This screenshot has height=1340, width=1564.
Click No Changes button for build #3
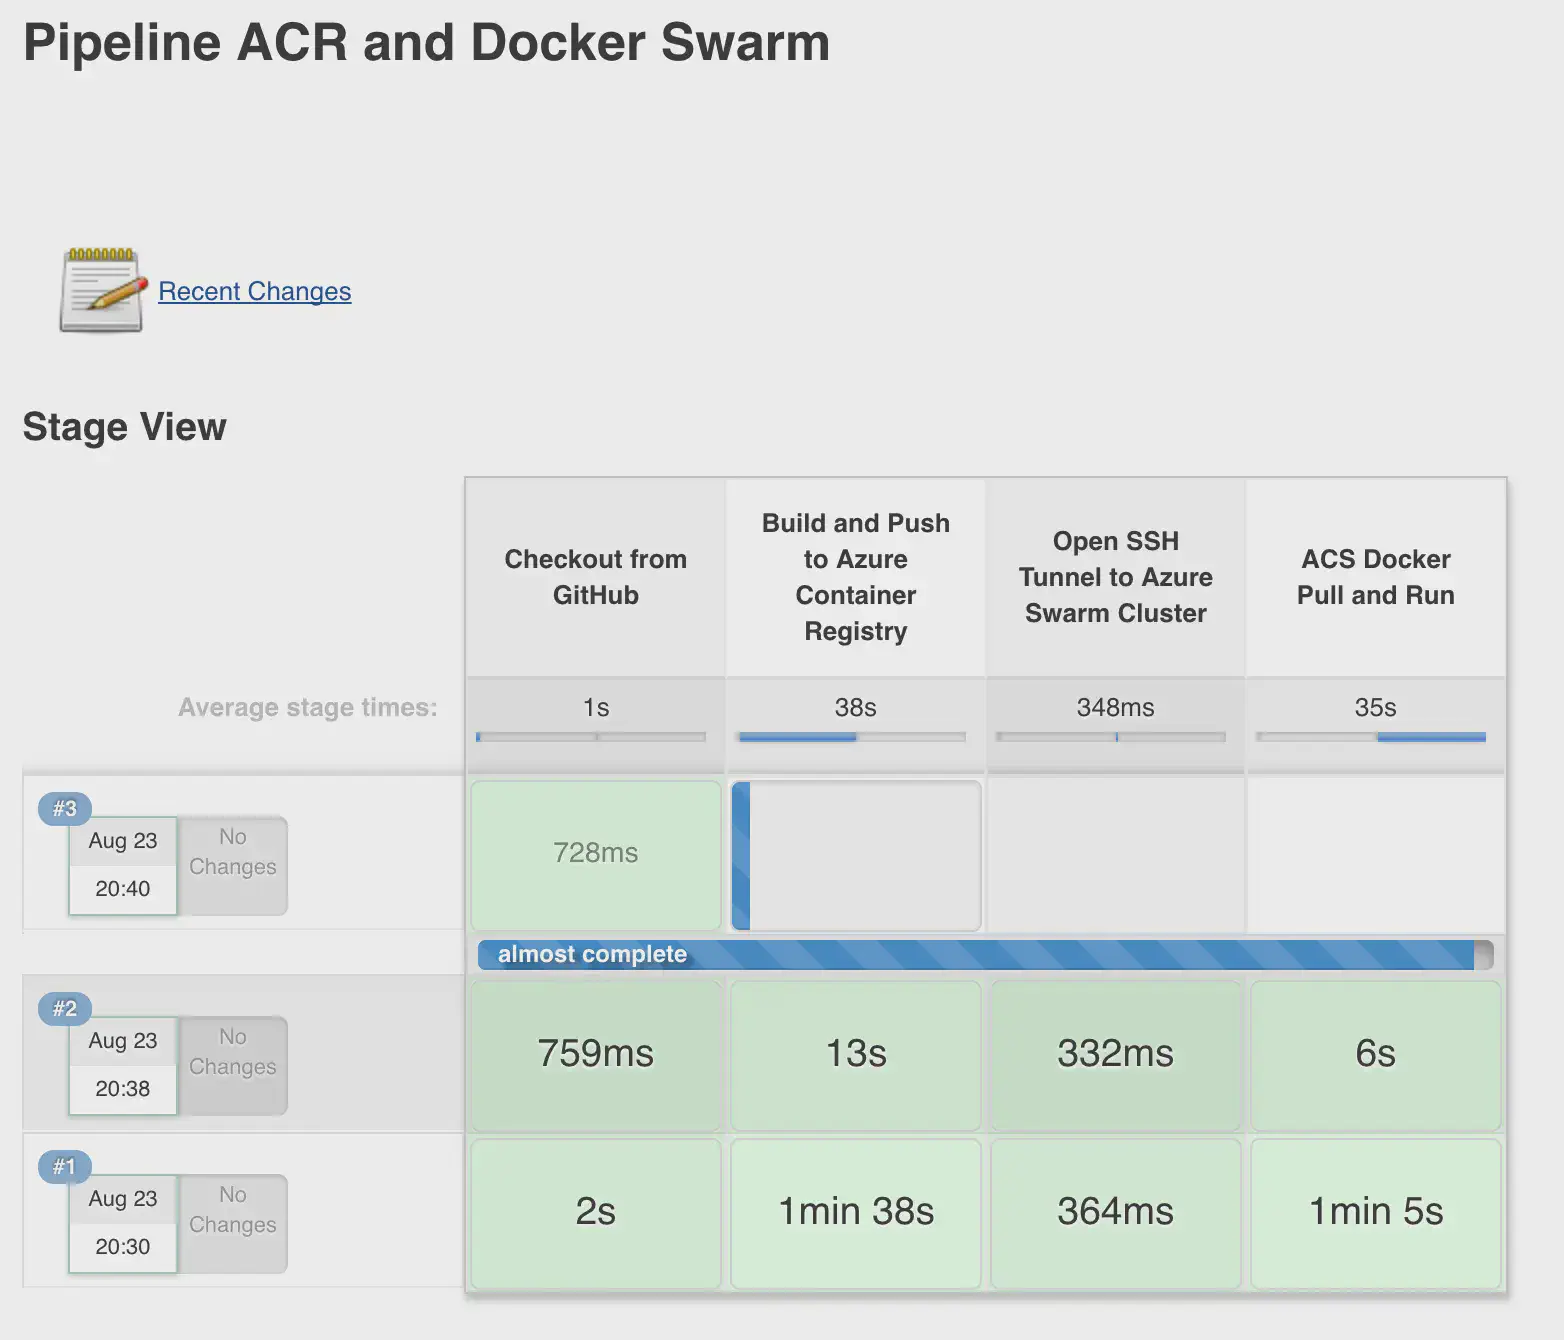(x=233, y=864)
